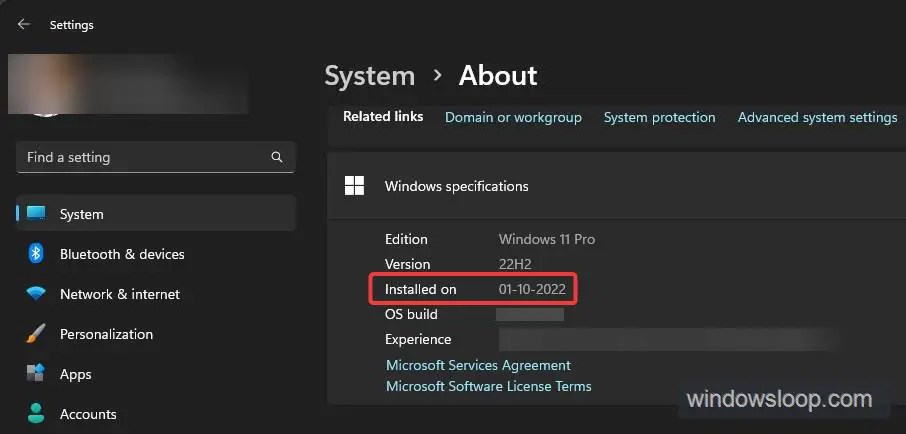906x434 pixels.
Task: Click the Accounts person icon
Action: click(36, 413)
